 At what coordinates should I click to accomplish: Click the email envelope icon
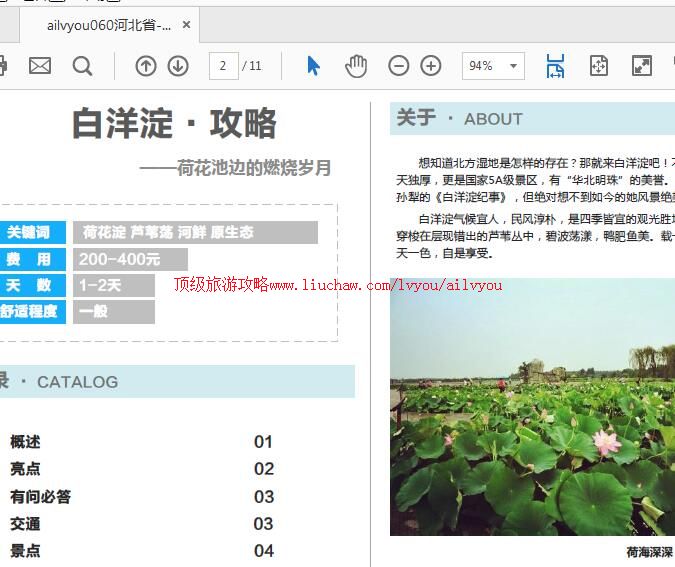tap(39, 66)
